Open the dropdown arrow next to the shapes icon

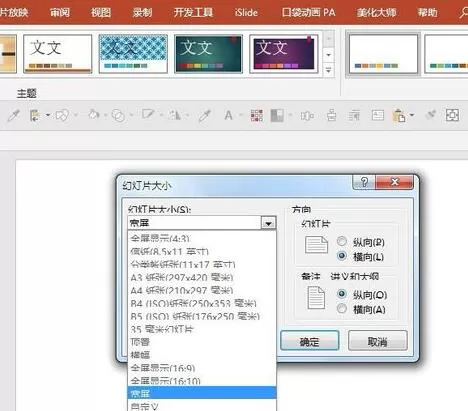75,115
